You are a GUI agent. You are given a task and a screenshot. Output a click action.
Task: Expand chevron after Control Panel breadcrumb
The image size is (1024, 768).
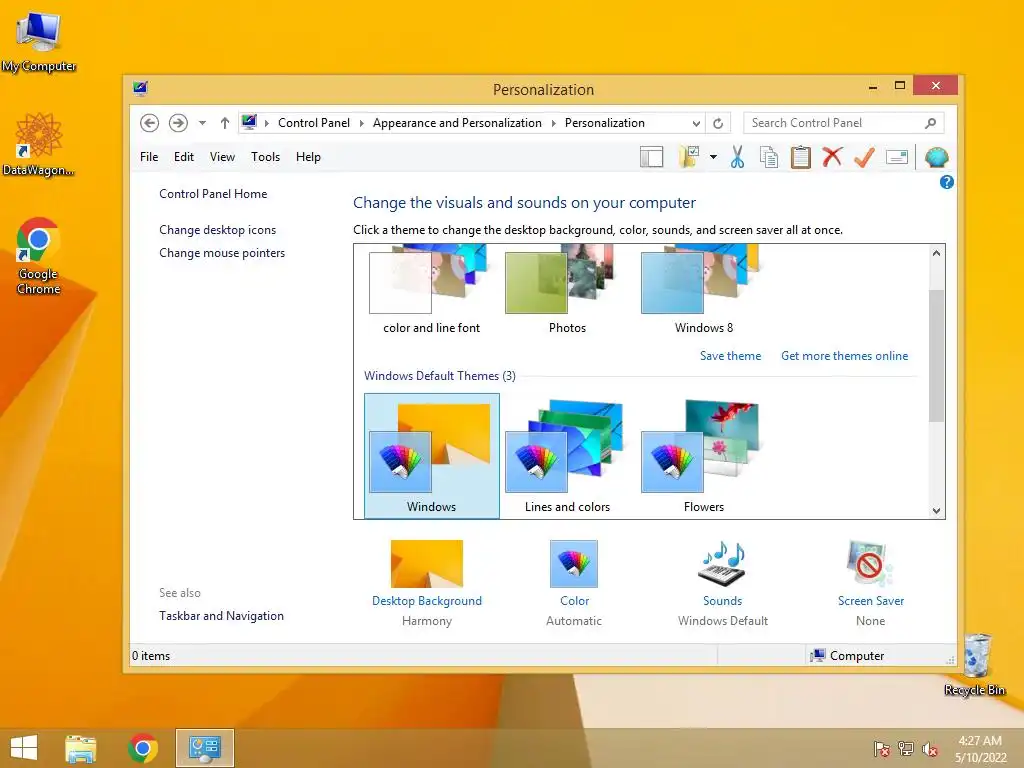(361, 123)
